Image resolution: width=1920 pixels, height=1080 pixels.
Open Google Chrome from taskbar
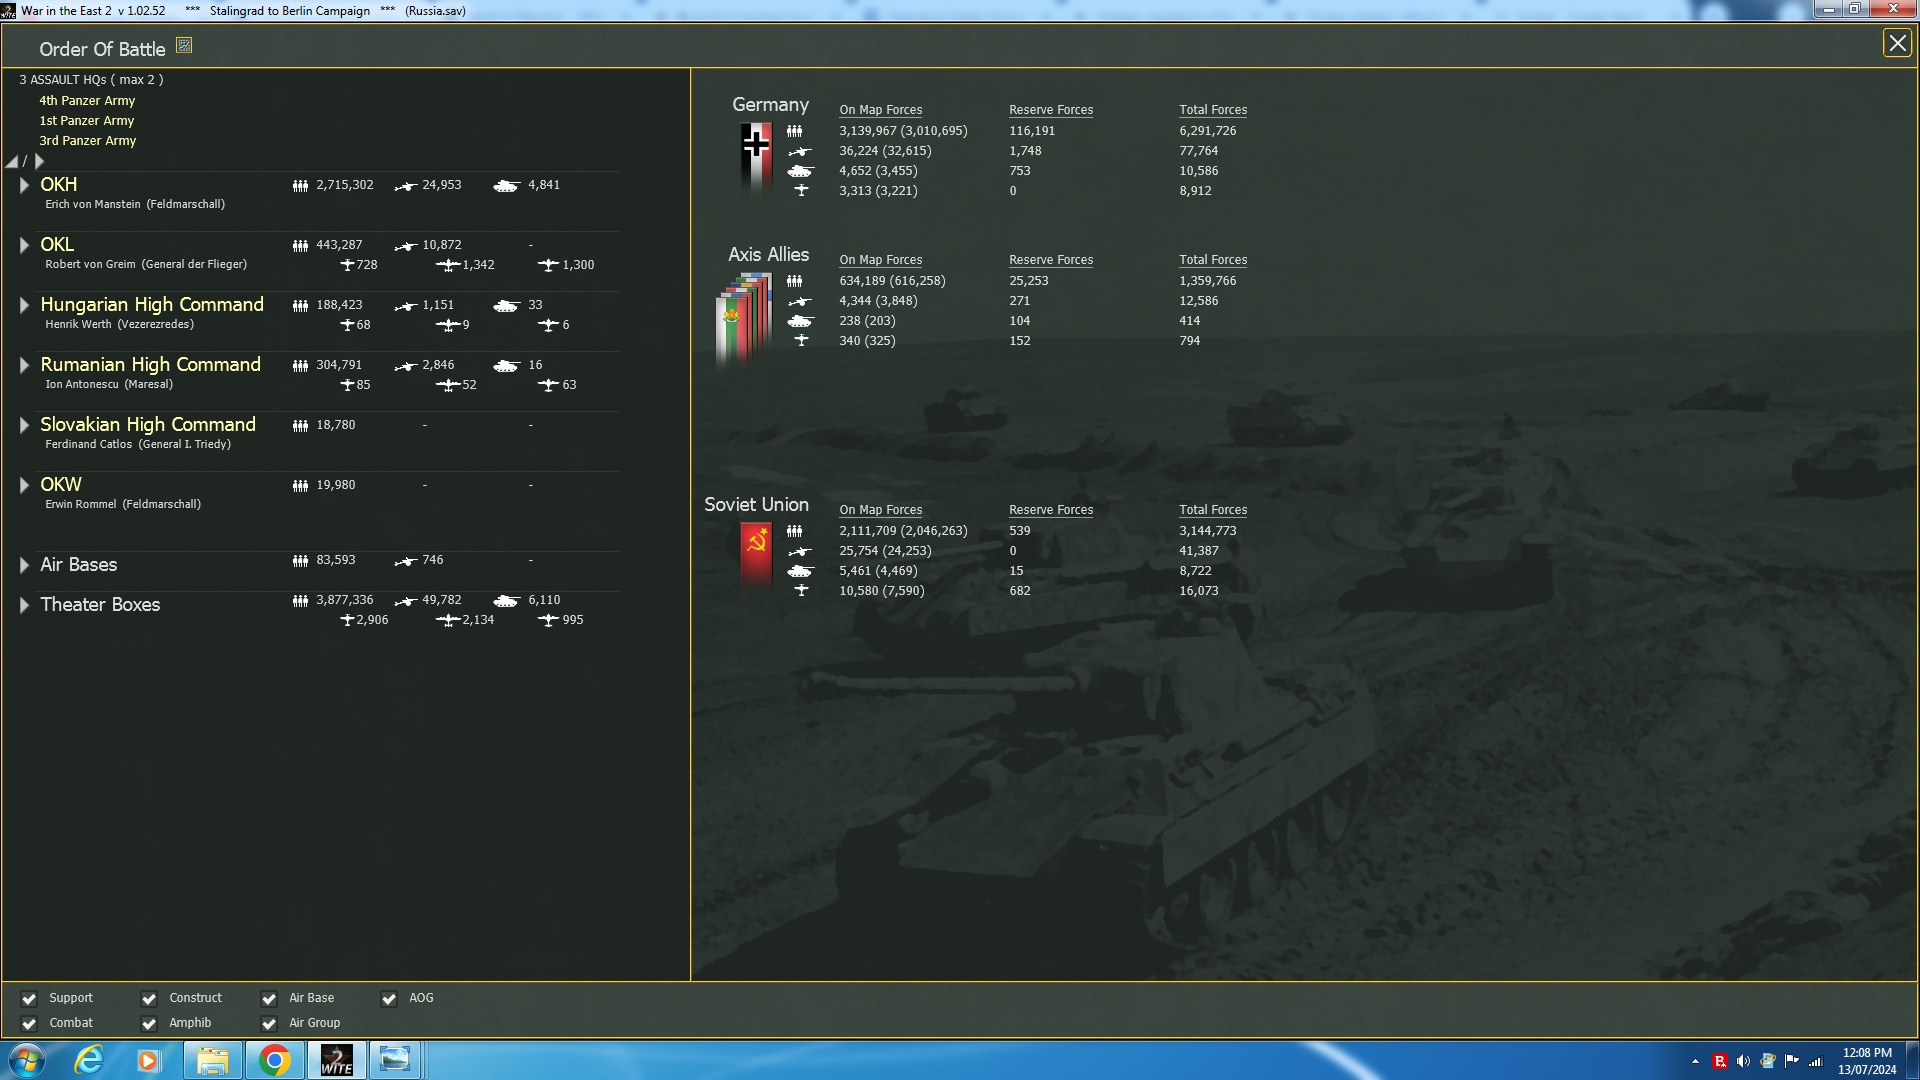[x=274, y=1060]
